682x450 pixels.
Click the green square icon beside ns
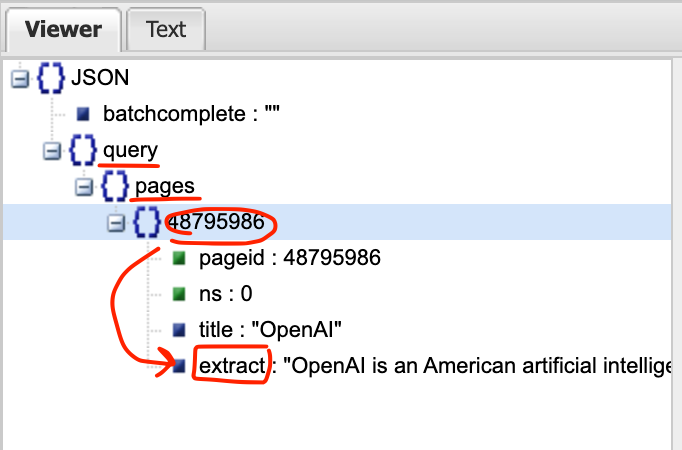179,294
